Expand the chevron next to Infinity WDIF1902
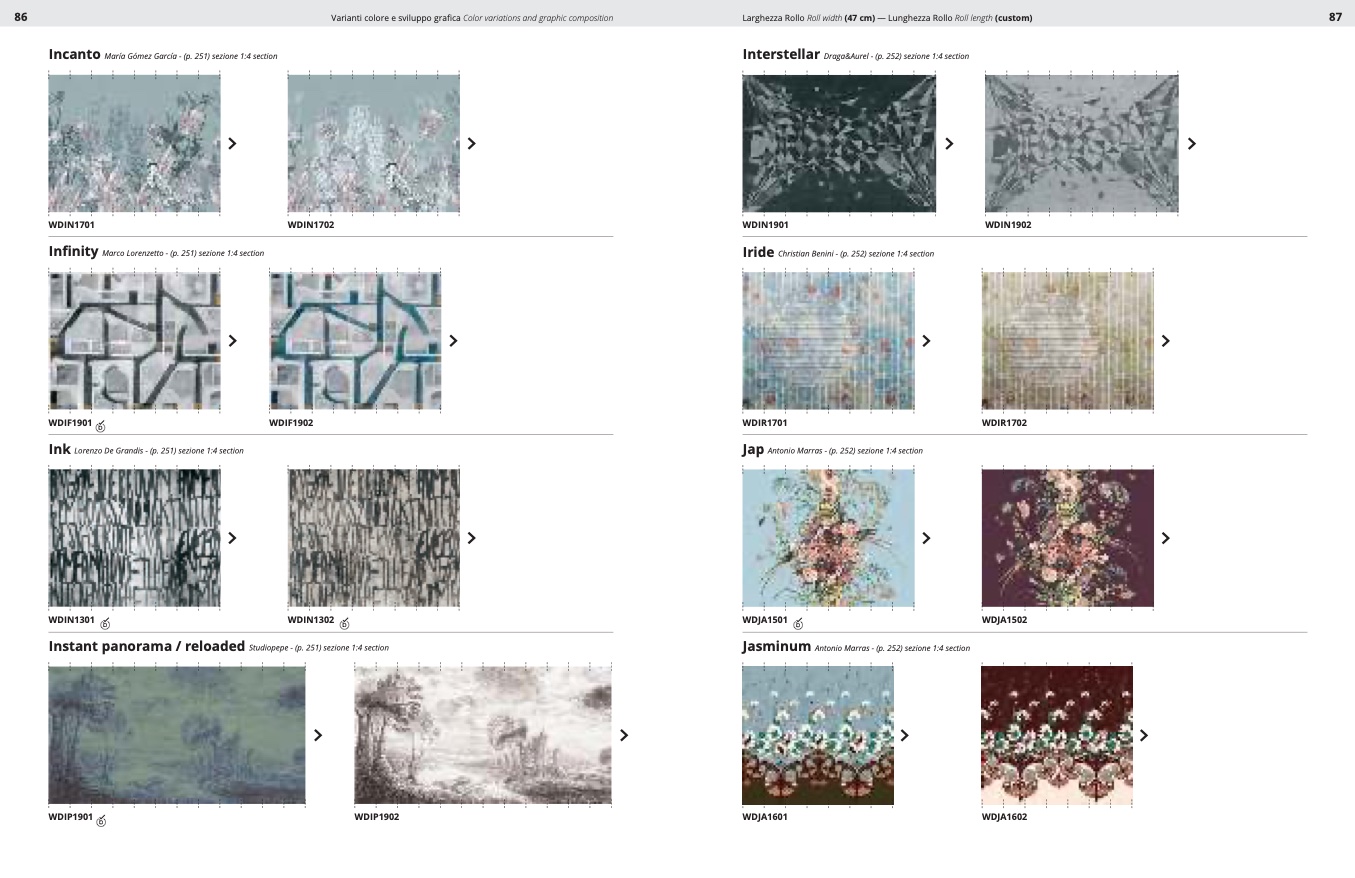 (x=453, y=340)
